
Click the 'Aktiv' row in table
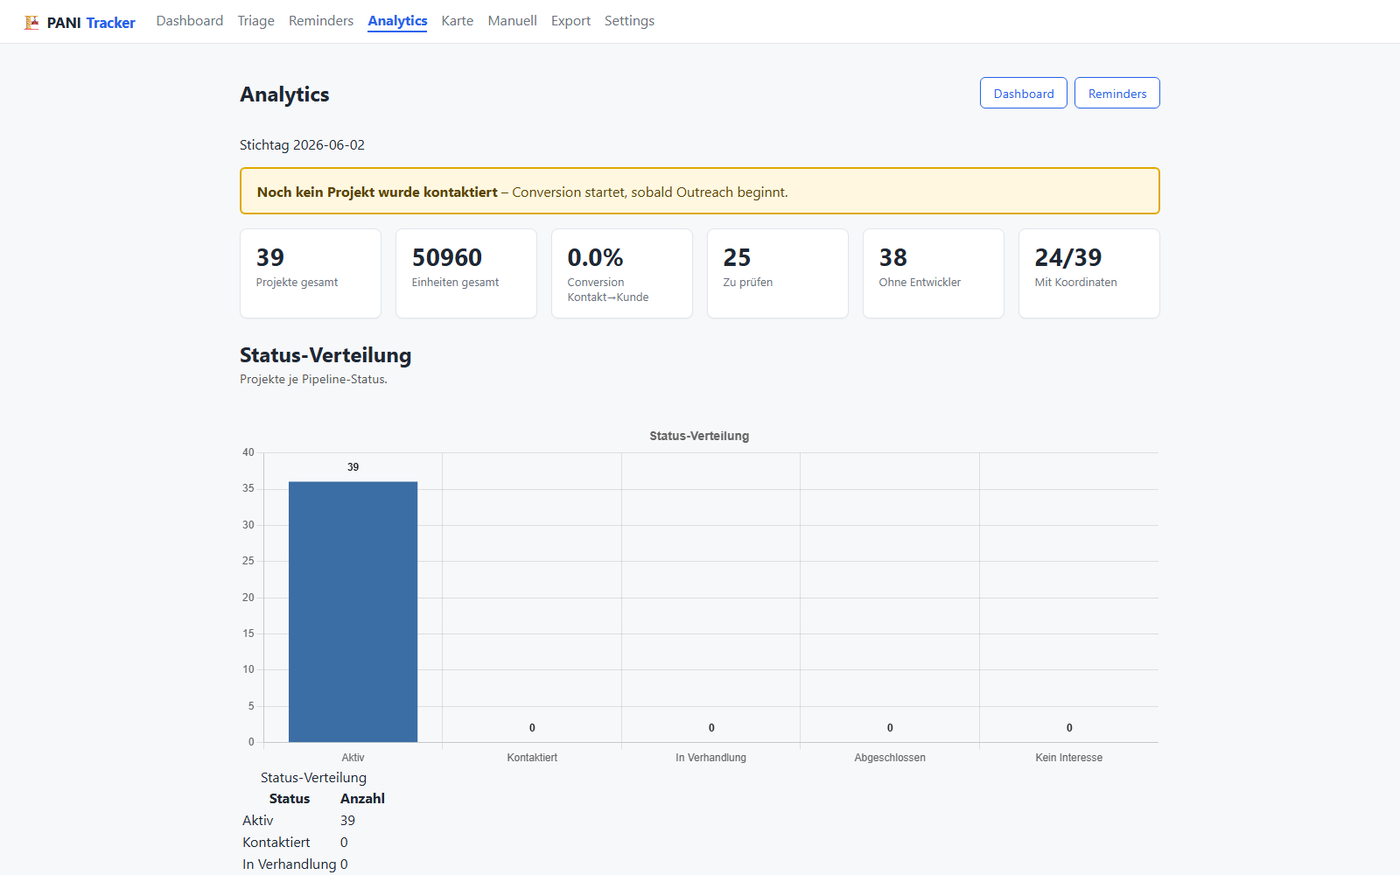pyautogui.click(x=313, y=821)
